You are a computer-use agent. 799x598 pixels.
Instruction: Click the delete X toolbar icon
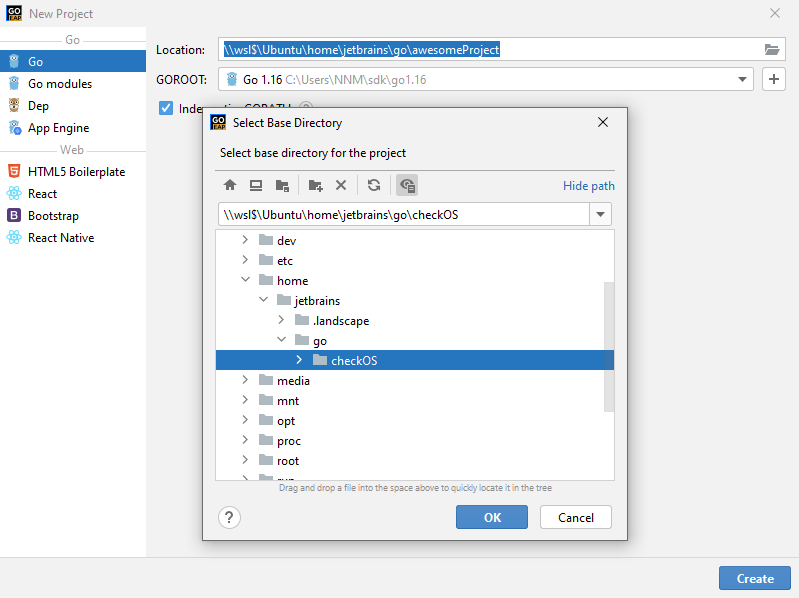(341, 185)
